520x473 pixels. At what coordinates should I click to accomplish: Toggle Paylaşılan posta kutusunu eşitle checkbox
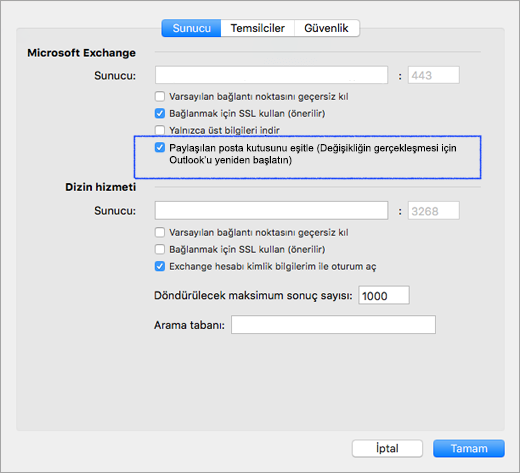tap(160, 147)
